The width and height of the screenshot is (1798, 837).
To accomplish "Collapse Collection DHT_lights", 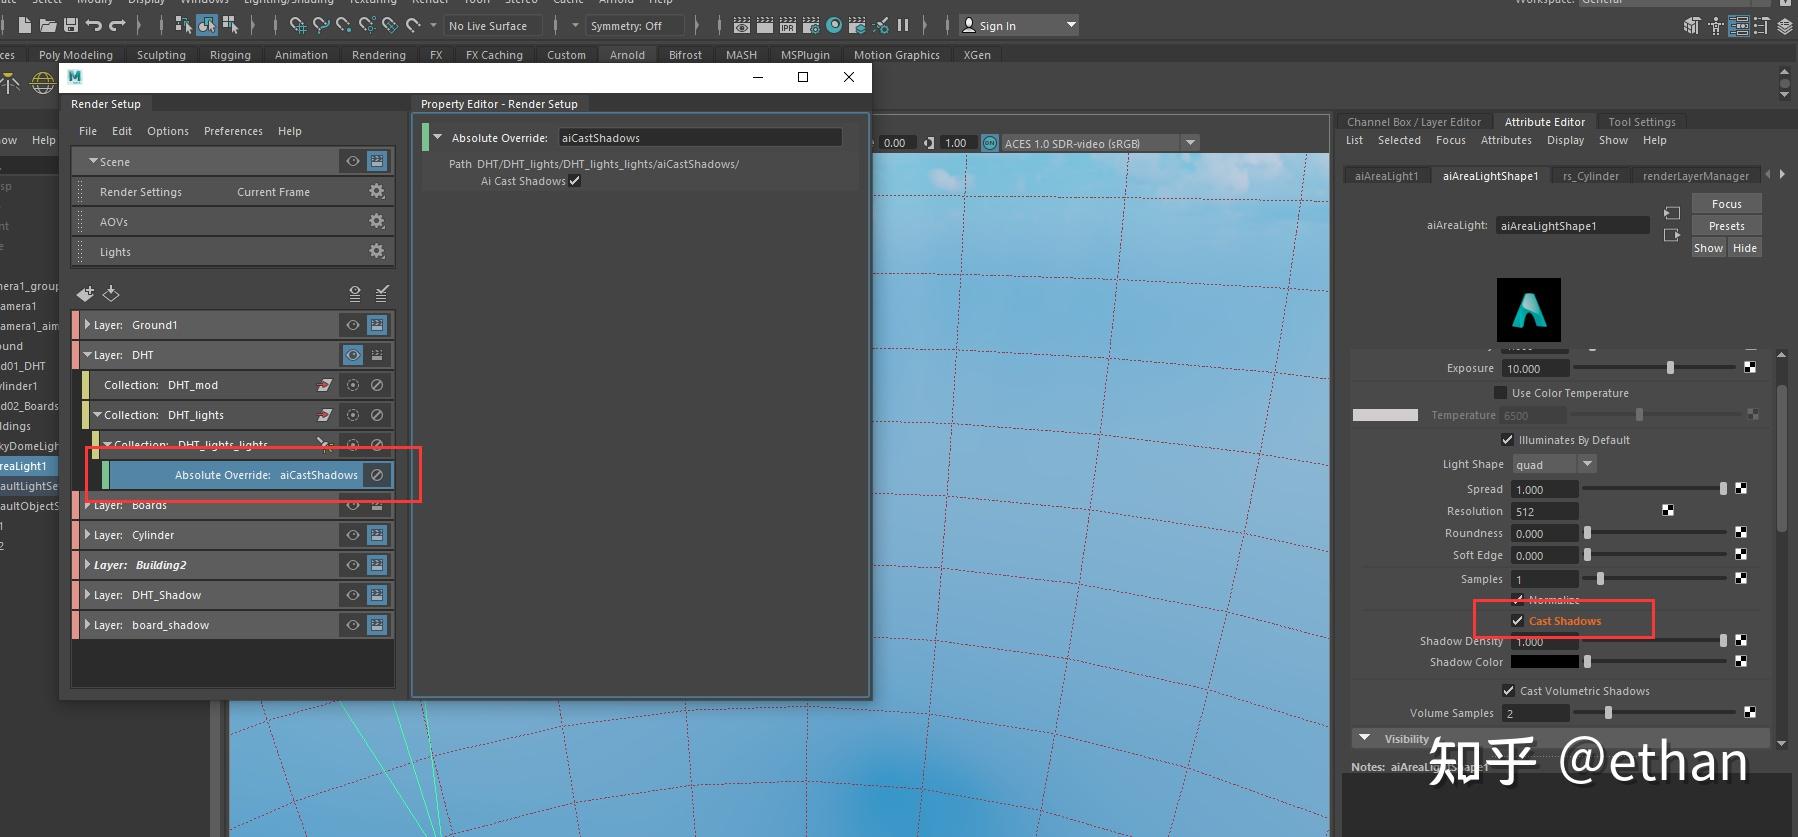I will pyautogui.click(x=98, y=415).
